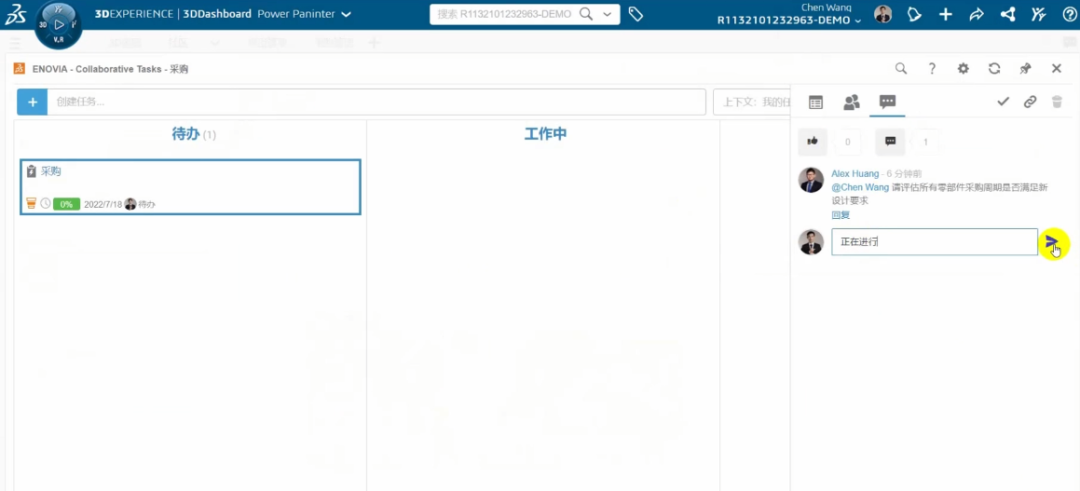Open the R1132101232963-DEMO tenant dropdown
Viewport: 1080px width, 491px height.
point(789,21)
